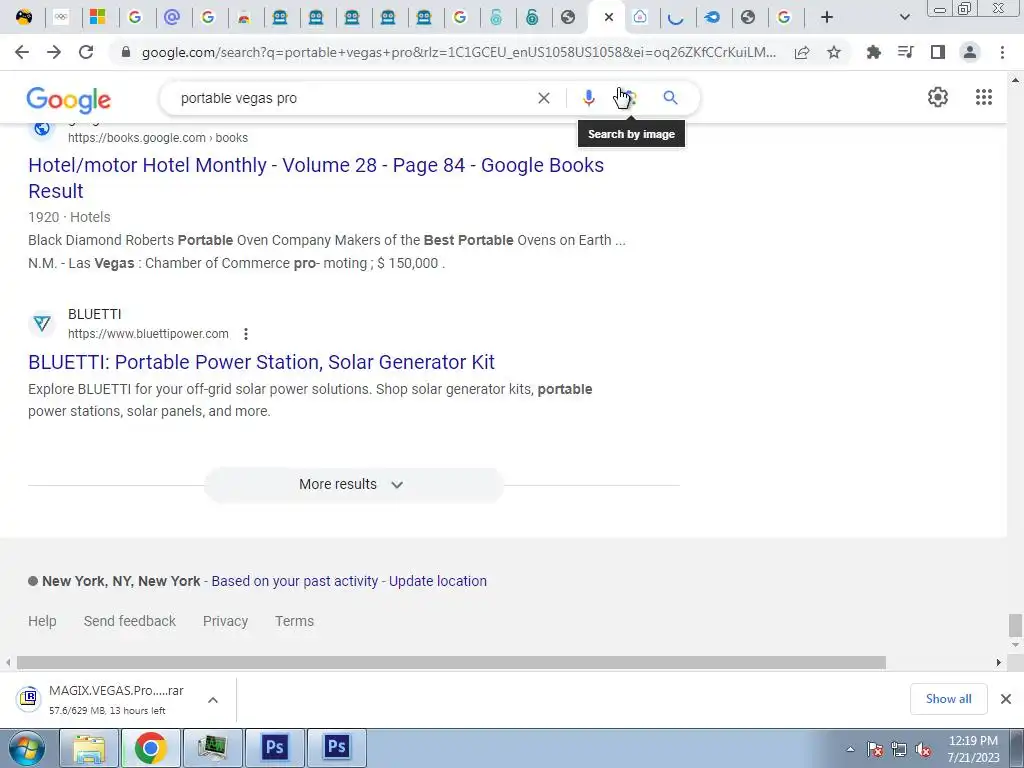Focus the portable vegas pro search field
1024x768 pixels.
click(353, 98)
